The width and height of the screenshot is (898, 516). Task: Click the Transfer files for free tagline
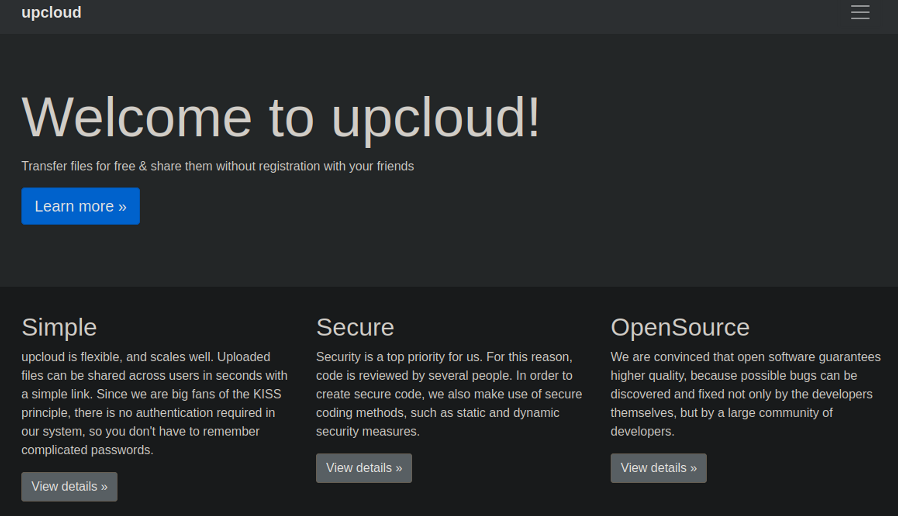[217, 166]
